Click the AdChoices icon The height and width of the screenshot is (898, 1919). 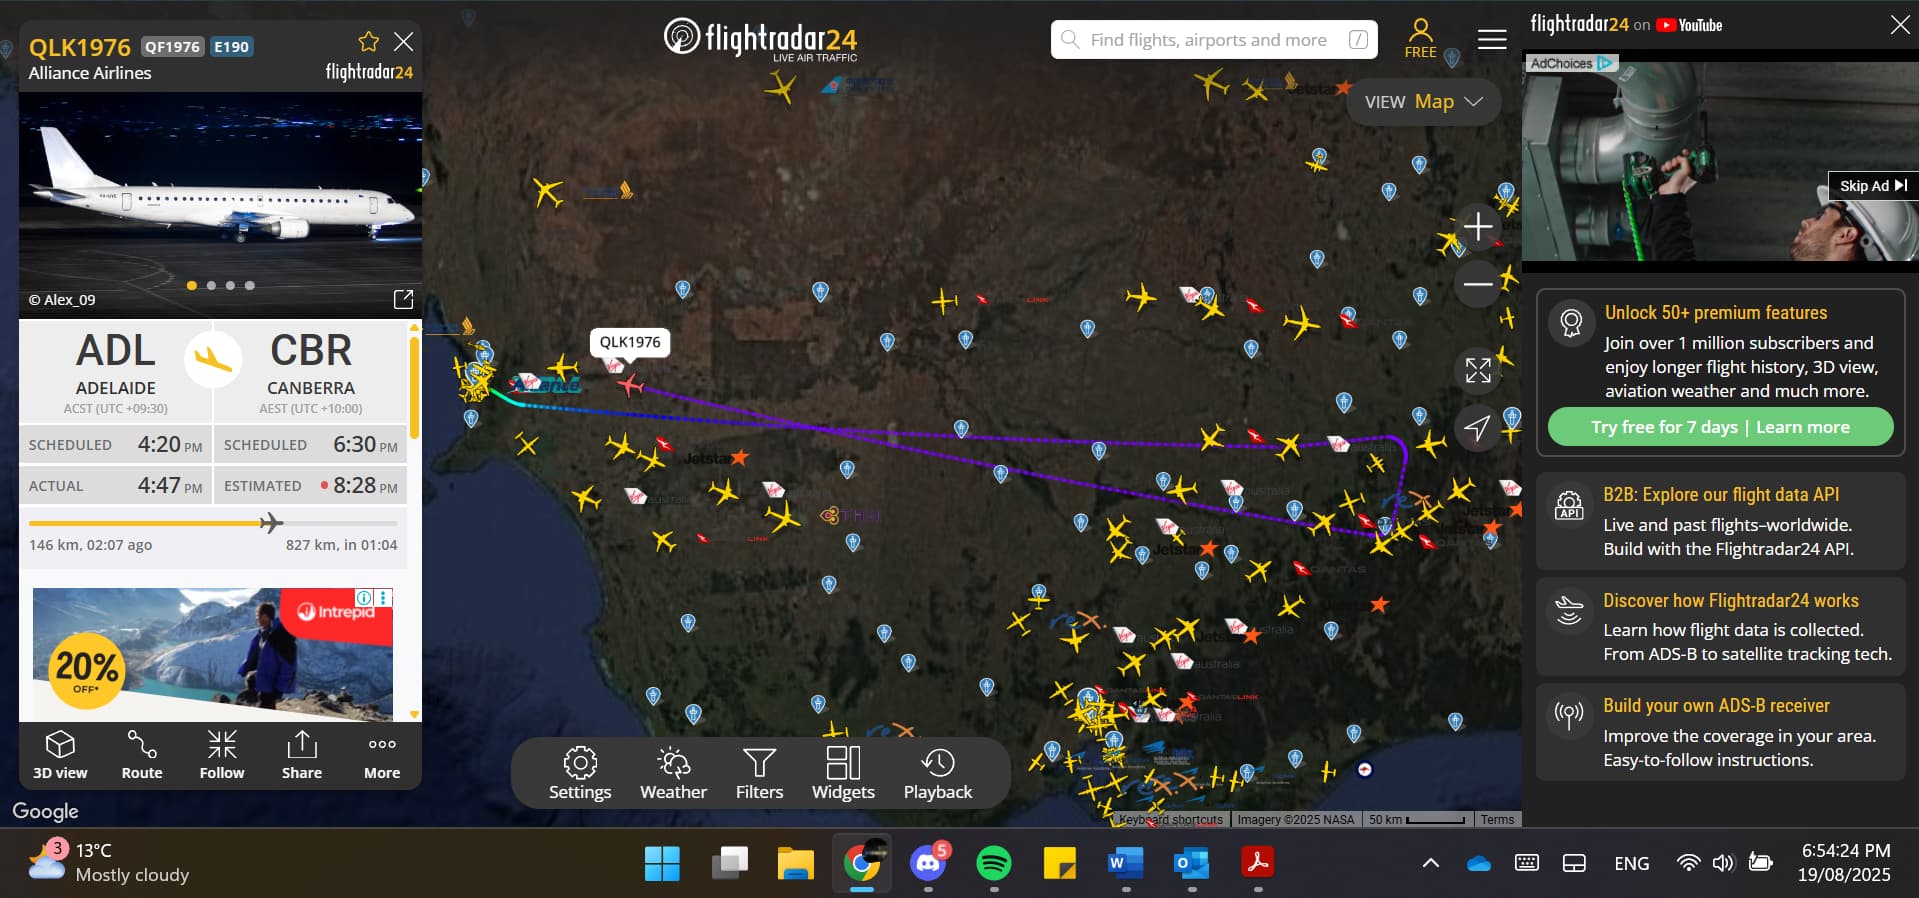click(x=1571, y=63)
